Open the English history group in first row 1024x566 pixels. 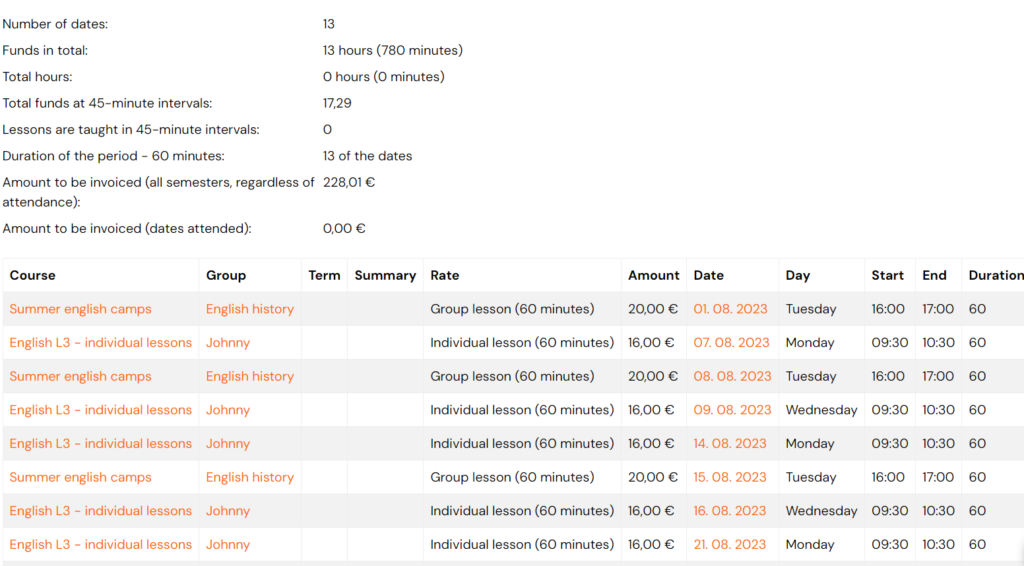249,309
